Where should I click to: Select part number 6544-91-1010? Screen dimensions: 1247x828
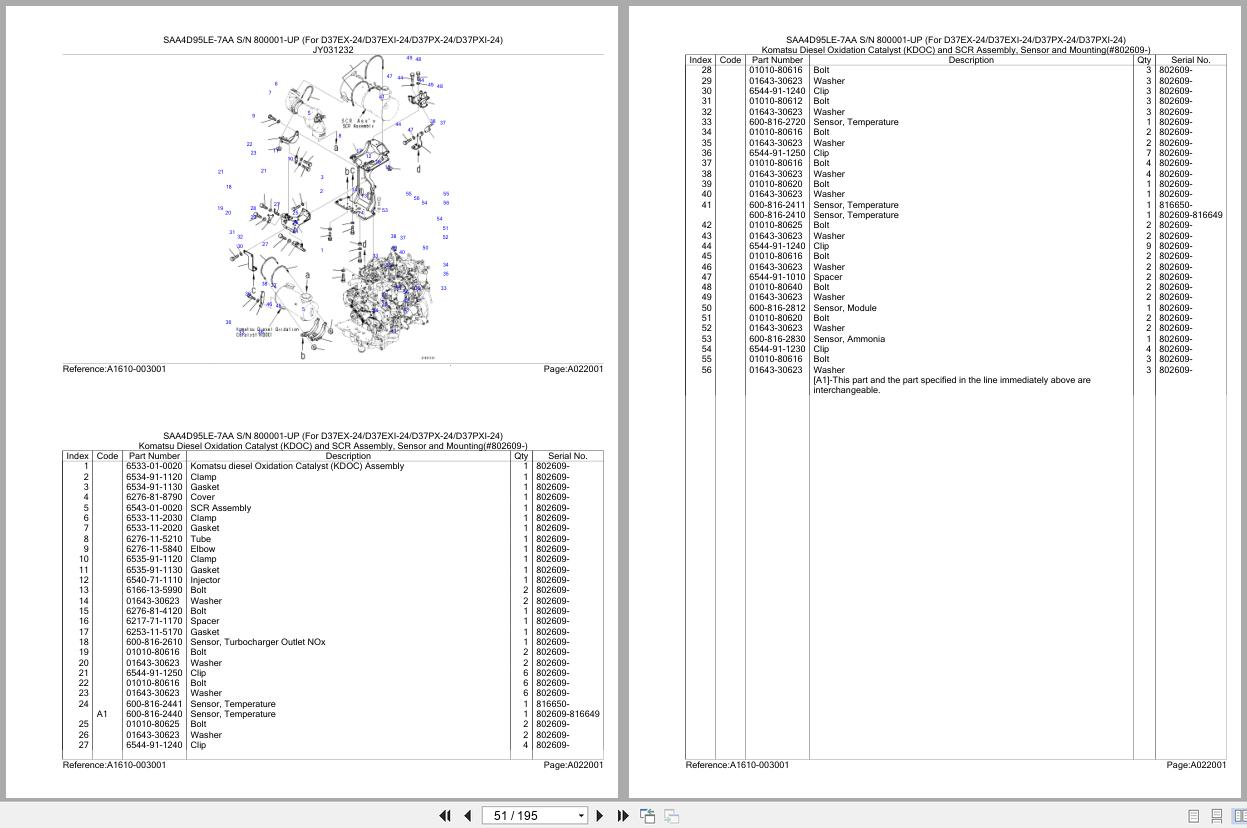[777, 277]
